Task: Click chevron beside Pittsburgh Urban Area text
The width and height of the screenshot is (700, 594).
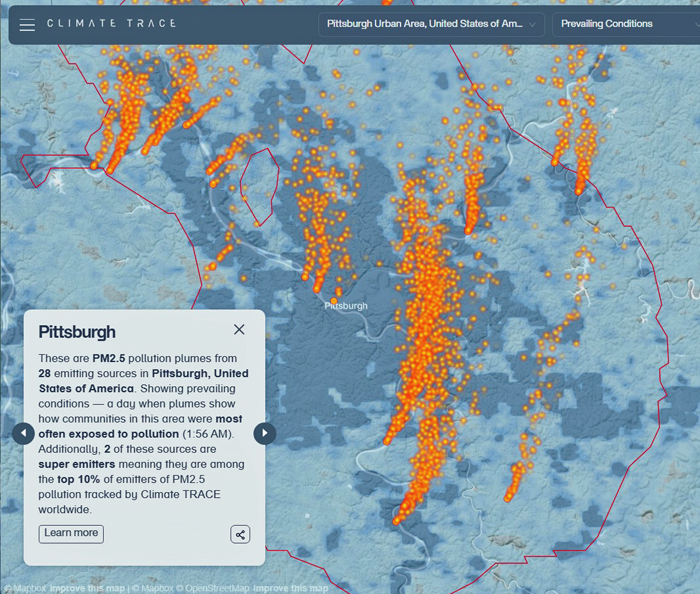Action: (531, 24)
